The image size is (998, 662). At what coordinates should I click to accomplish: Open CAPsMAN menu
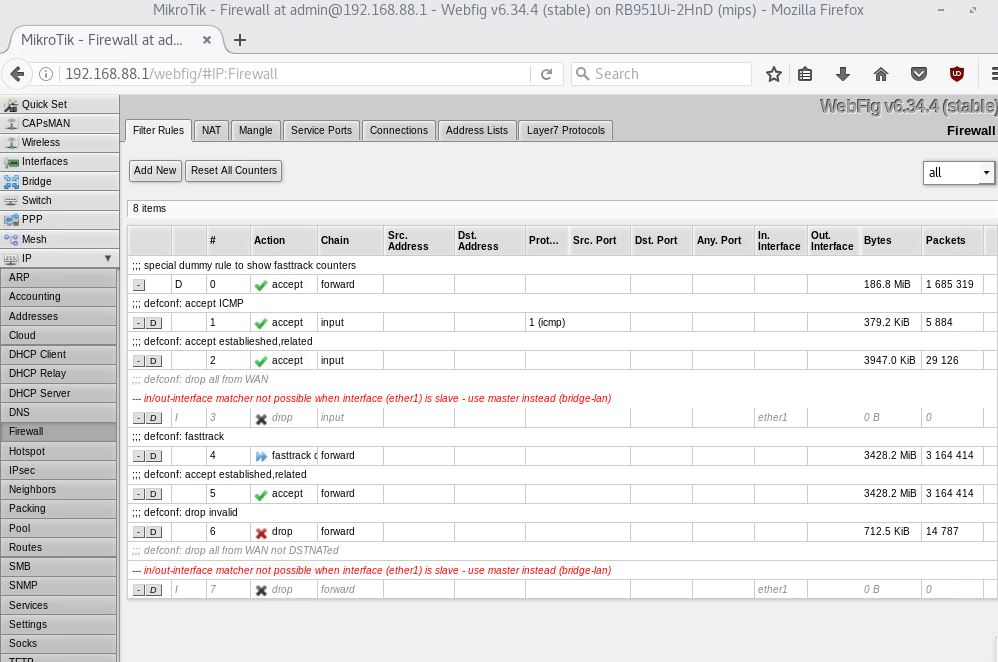[59, 123]
